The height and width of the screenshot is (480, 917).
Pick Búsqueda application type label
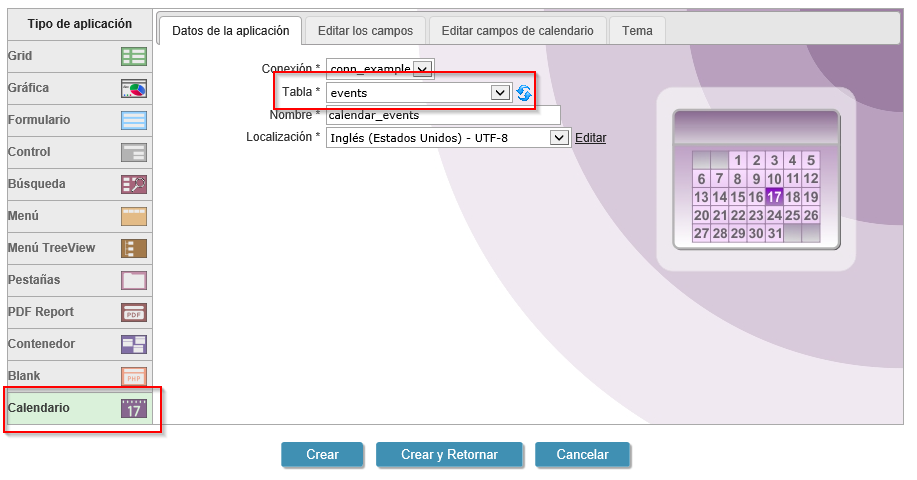(x=36, y=184)
